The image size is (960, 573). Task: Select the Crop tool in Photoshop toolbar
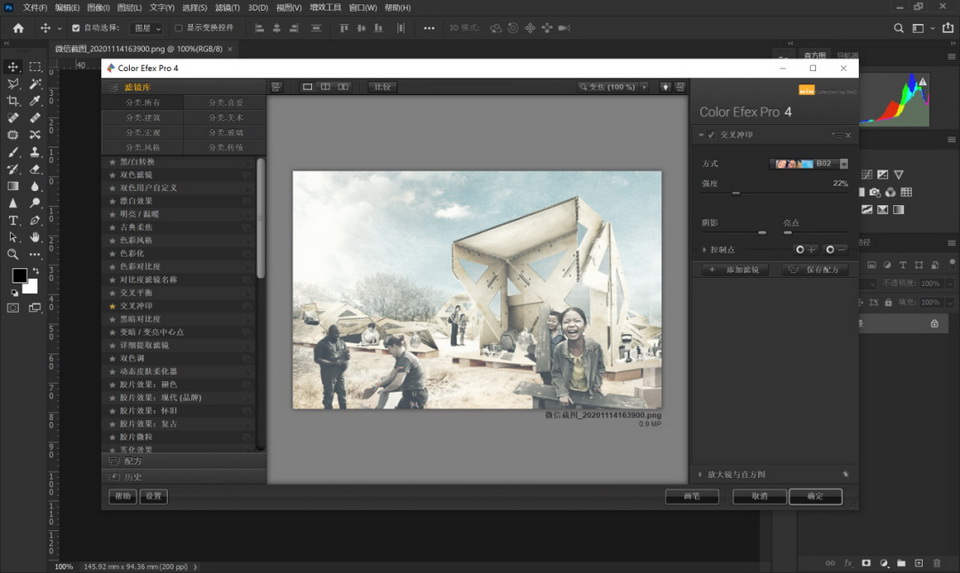(13, 101)
